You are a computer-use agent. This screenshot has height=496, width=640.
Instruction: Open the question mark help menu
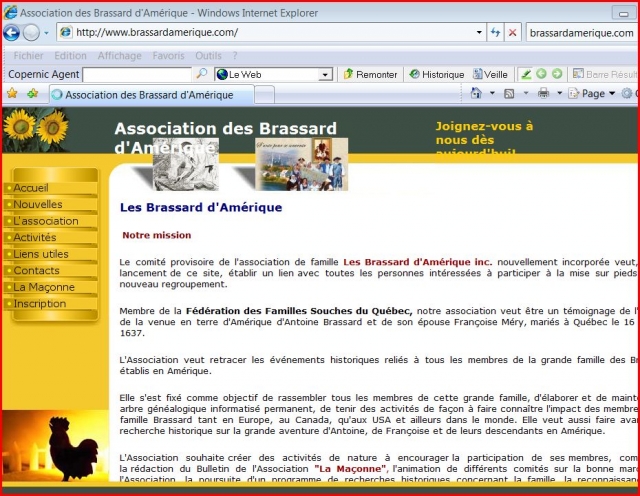[235, 56]
